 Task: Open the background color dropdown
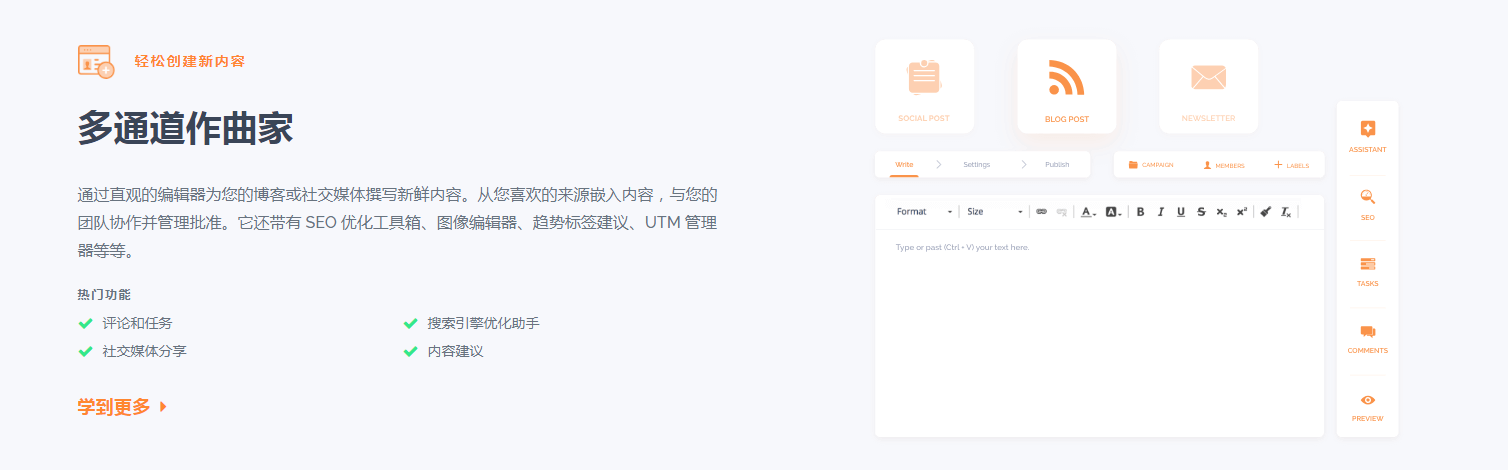[1113, 212]
